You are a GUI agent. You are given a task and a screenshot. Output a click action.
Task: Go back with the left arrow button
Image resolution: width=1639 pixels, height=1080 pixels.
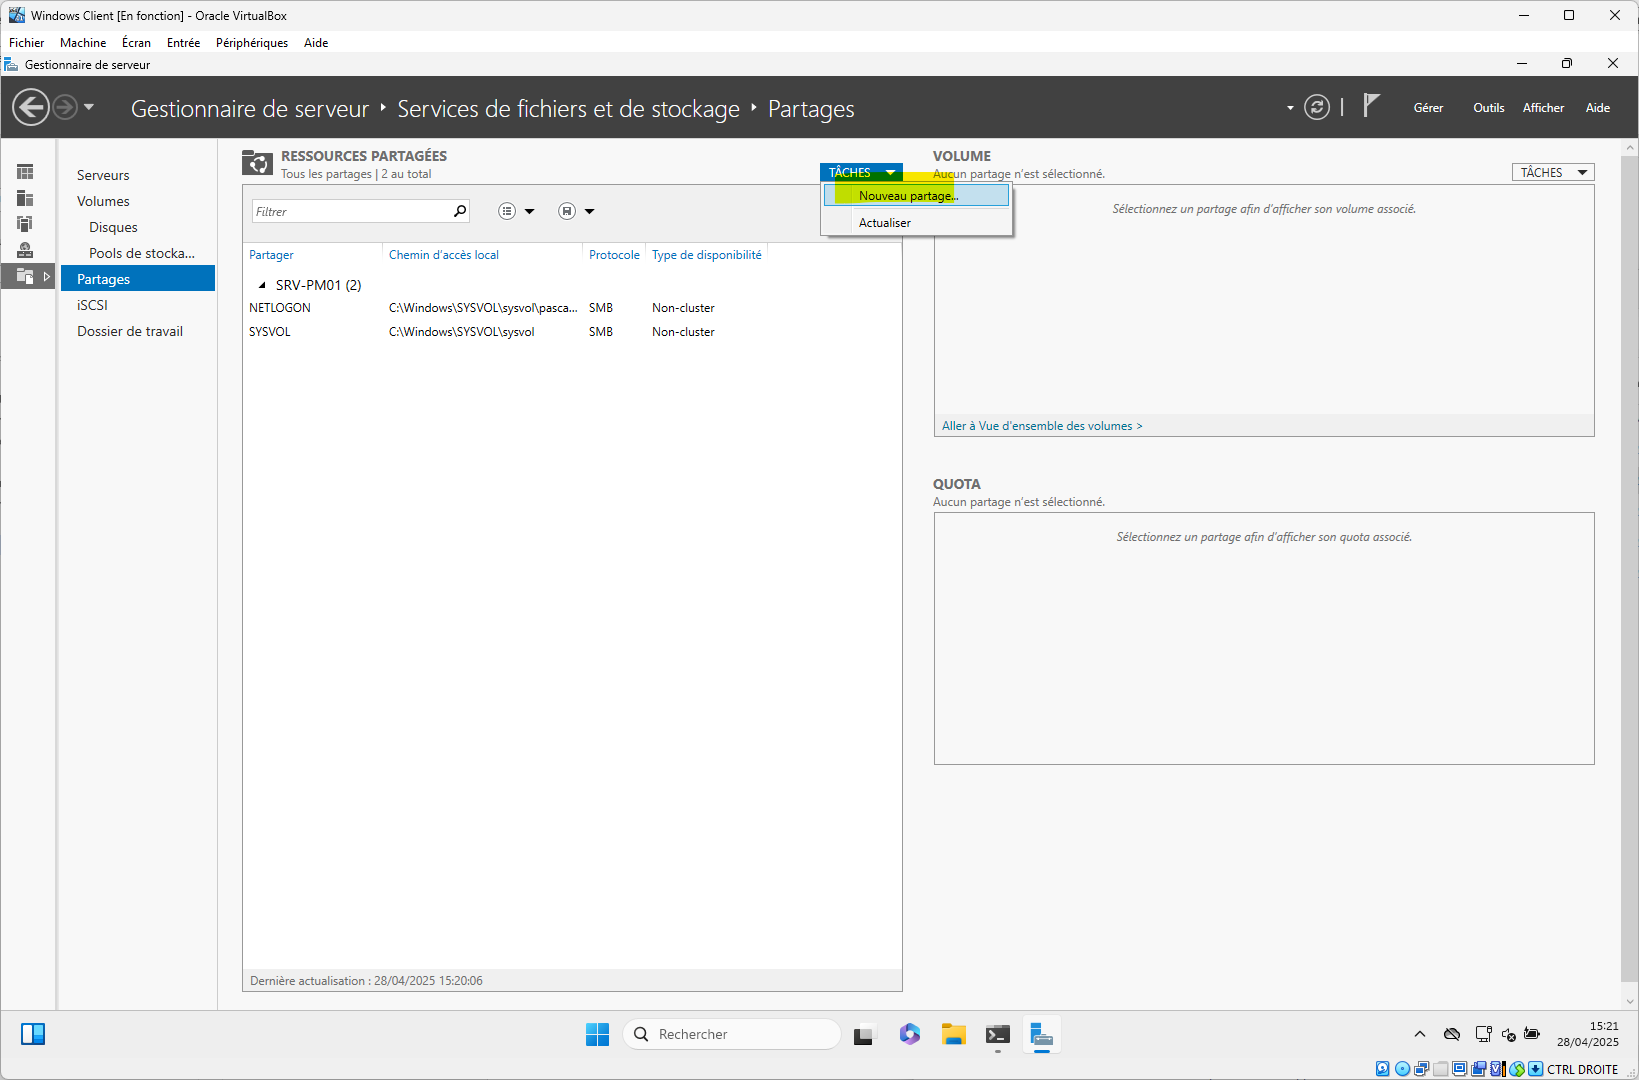(x=31, y=107)
